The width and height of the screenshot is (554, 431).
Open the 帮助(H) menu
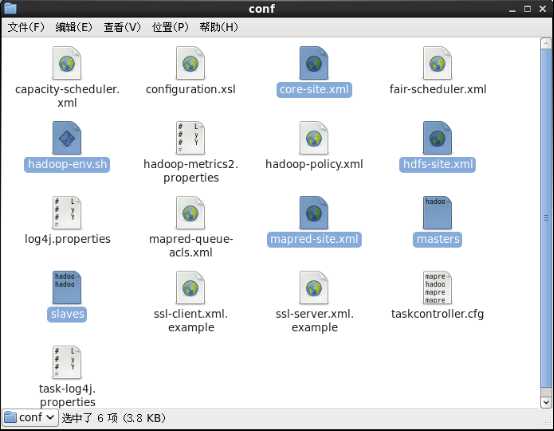tap(219, 27)
